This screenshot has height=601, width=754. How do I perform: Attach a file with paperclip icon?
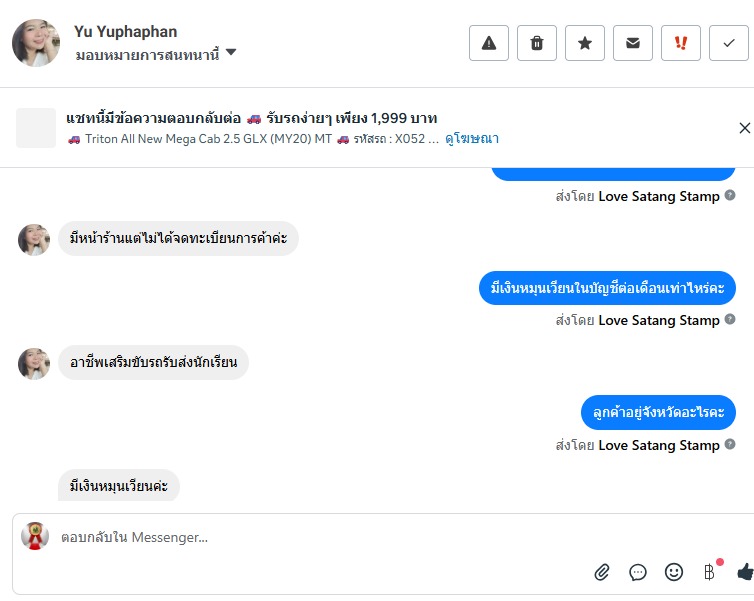602,572
